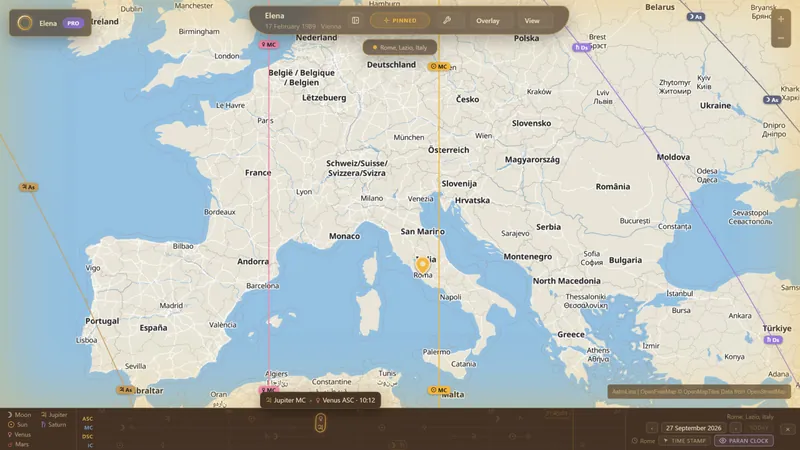Image resolution: width=800 pixels, height=450 pixels.
Task: Toggle the PARAN CLOCK eye button
Action: pos(744,440)
